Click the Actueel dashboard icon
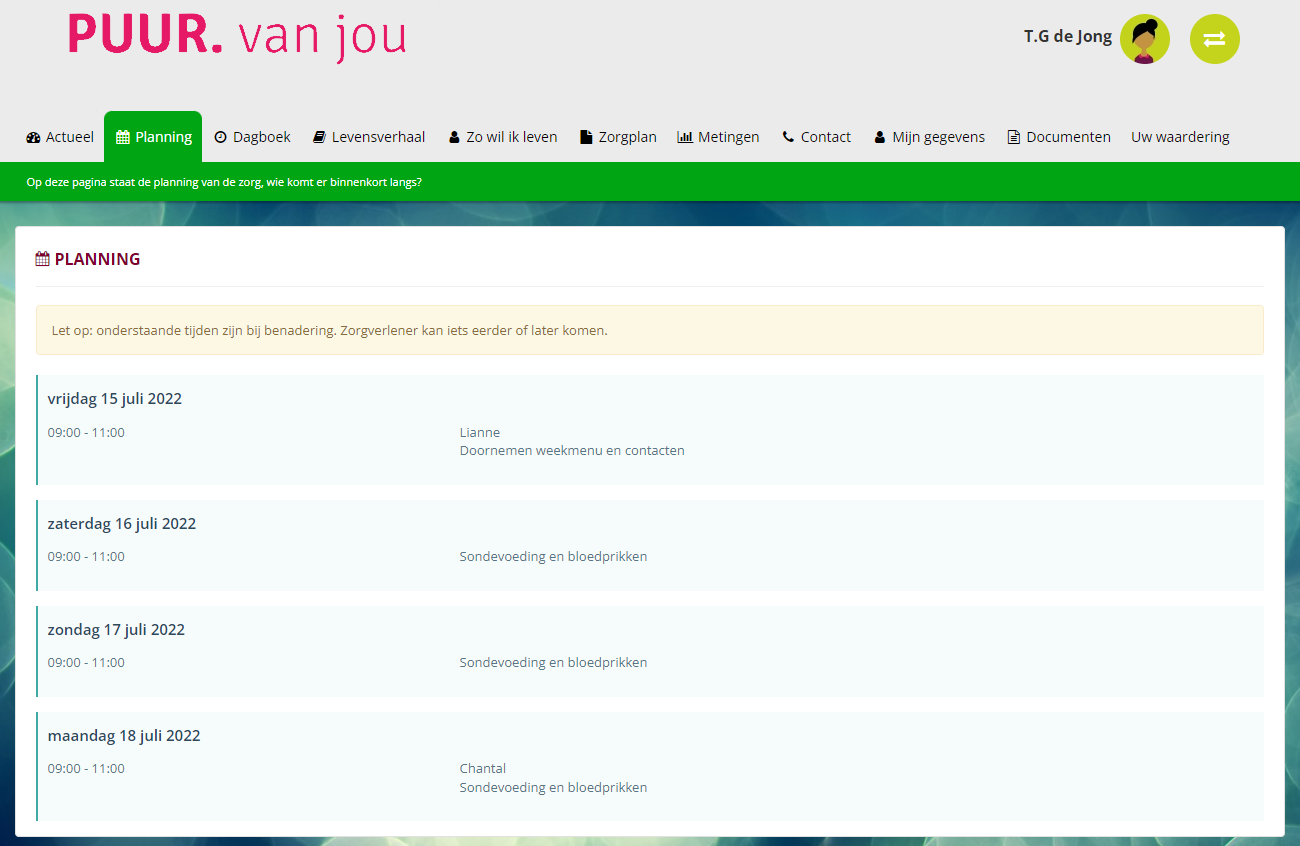This screenshot has height=846, width=1300. pos(33,138)
